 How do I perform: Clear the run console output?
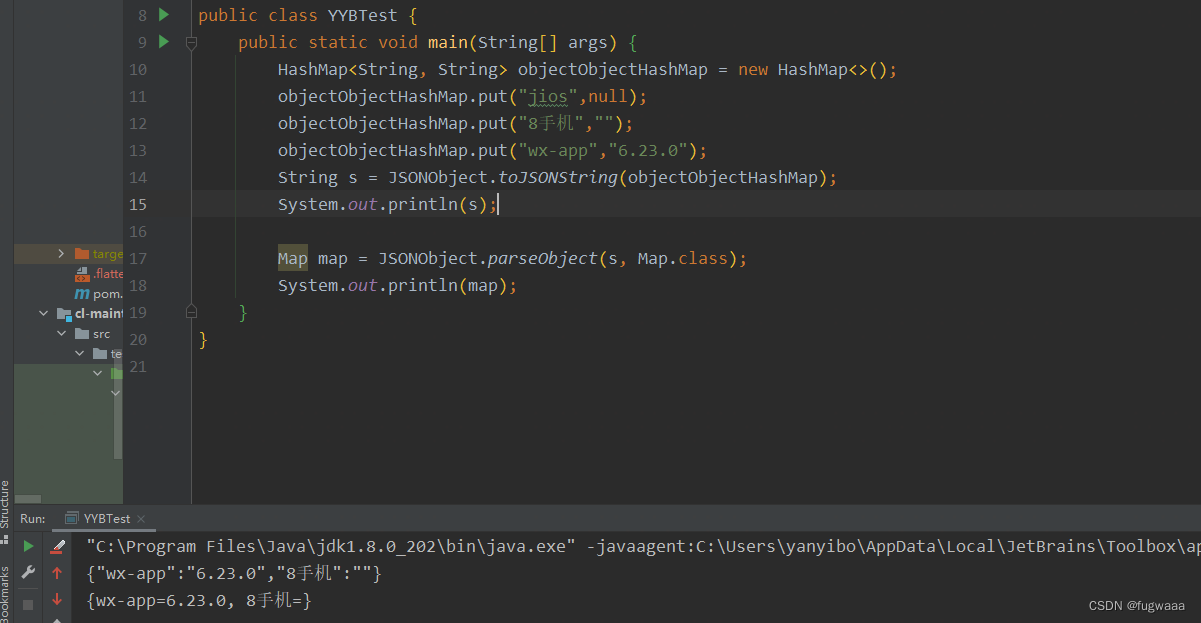pos(57,548)
